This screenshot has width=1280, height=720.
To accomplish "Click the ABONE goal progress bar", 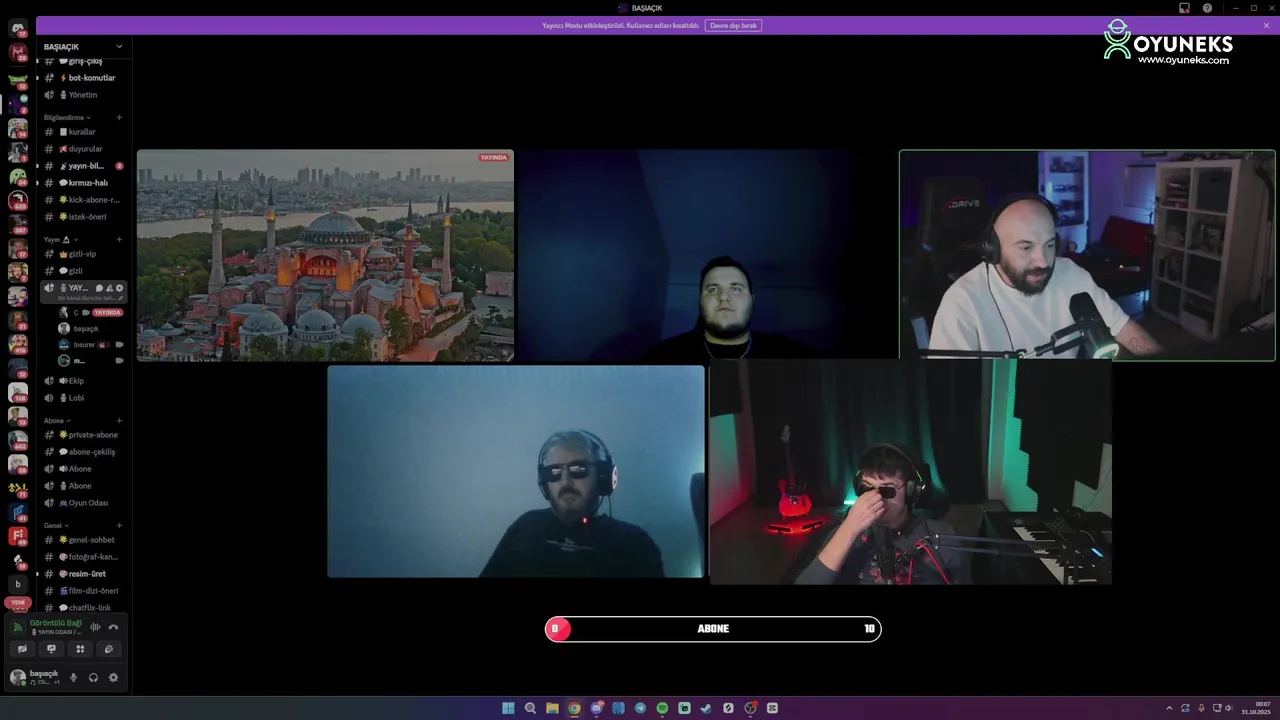I will tap(713, 628).
